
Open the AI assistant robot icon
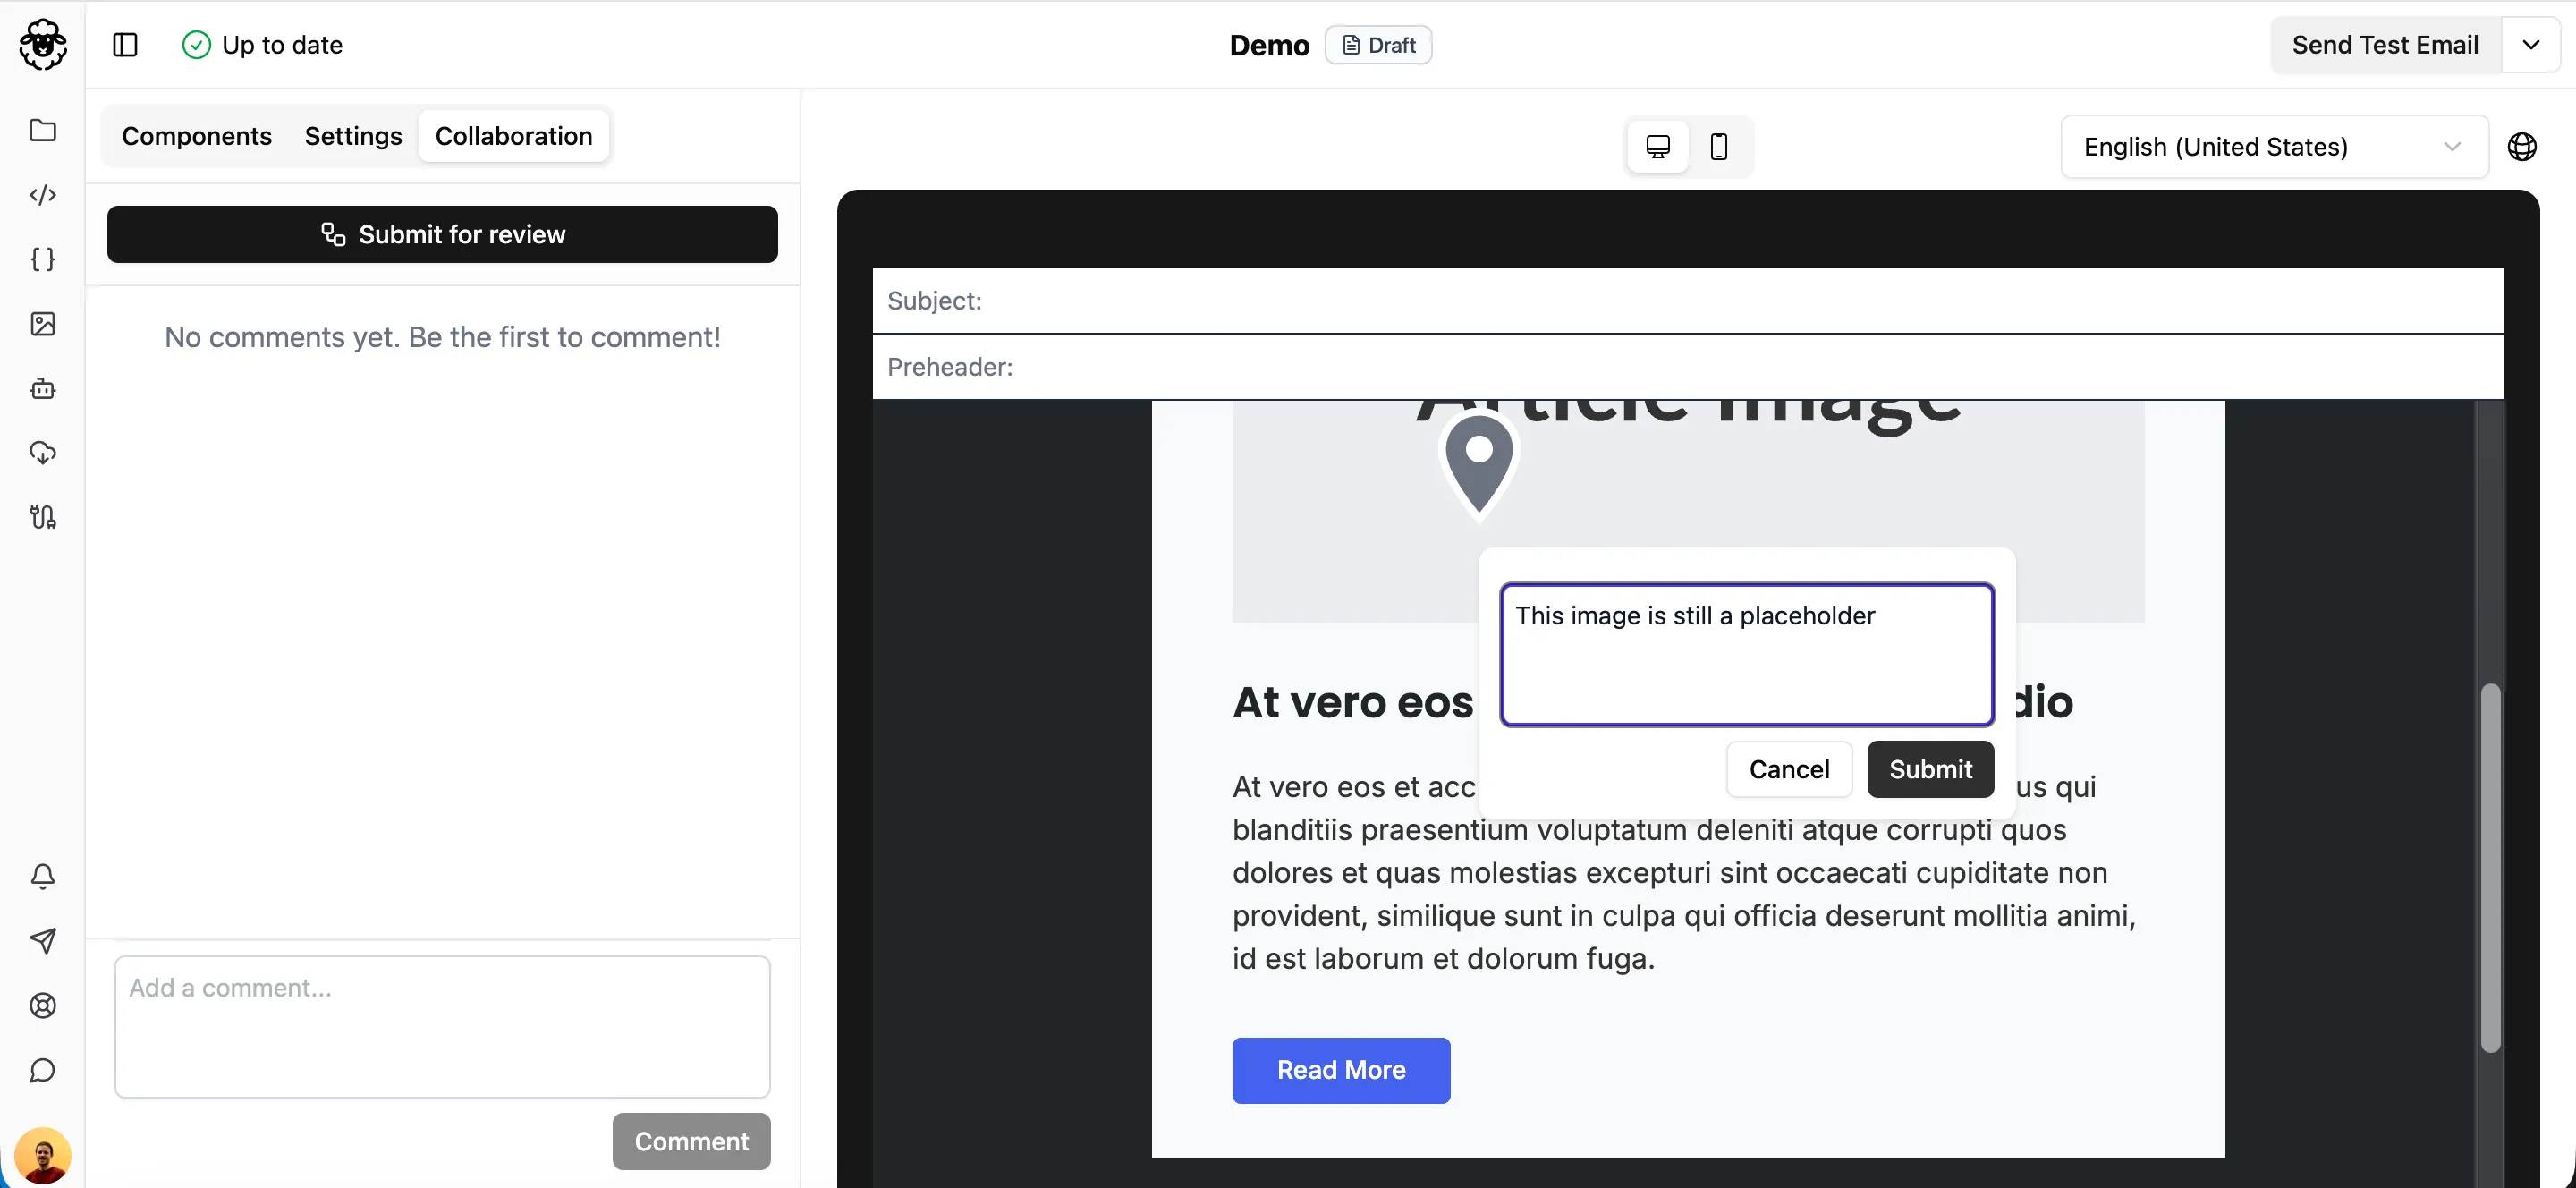point(43,389)
